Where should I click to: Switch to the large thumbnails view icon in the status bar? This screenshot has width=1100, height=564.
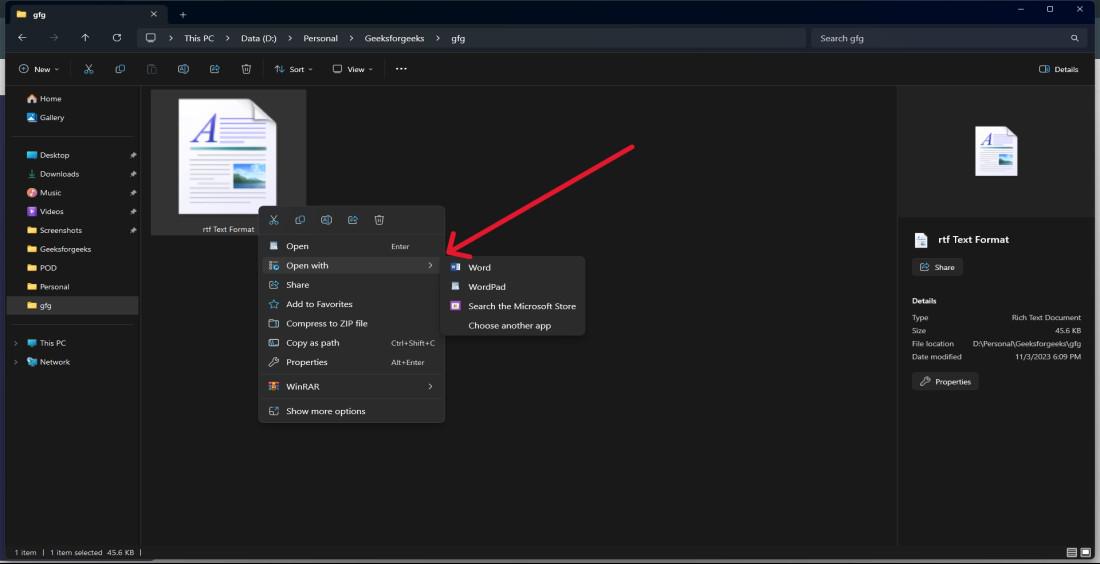point(1085,552)
